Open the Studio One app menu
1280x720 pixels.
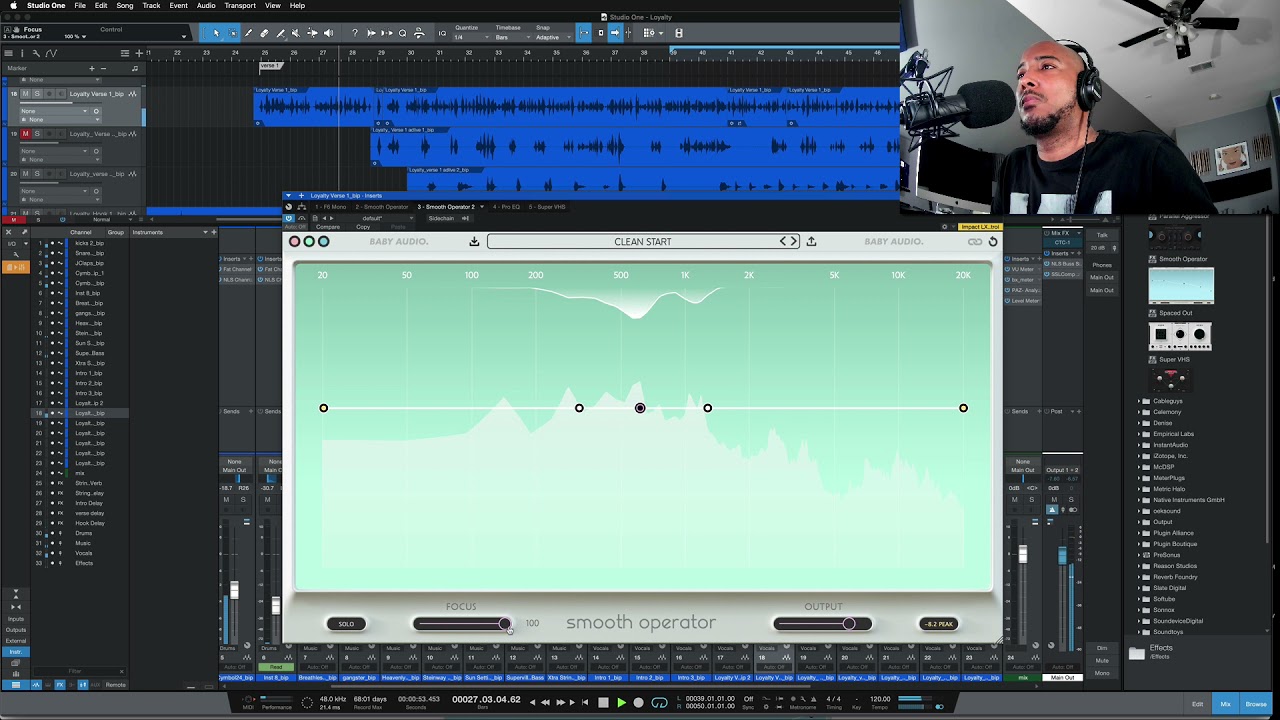(46, 6)
